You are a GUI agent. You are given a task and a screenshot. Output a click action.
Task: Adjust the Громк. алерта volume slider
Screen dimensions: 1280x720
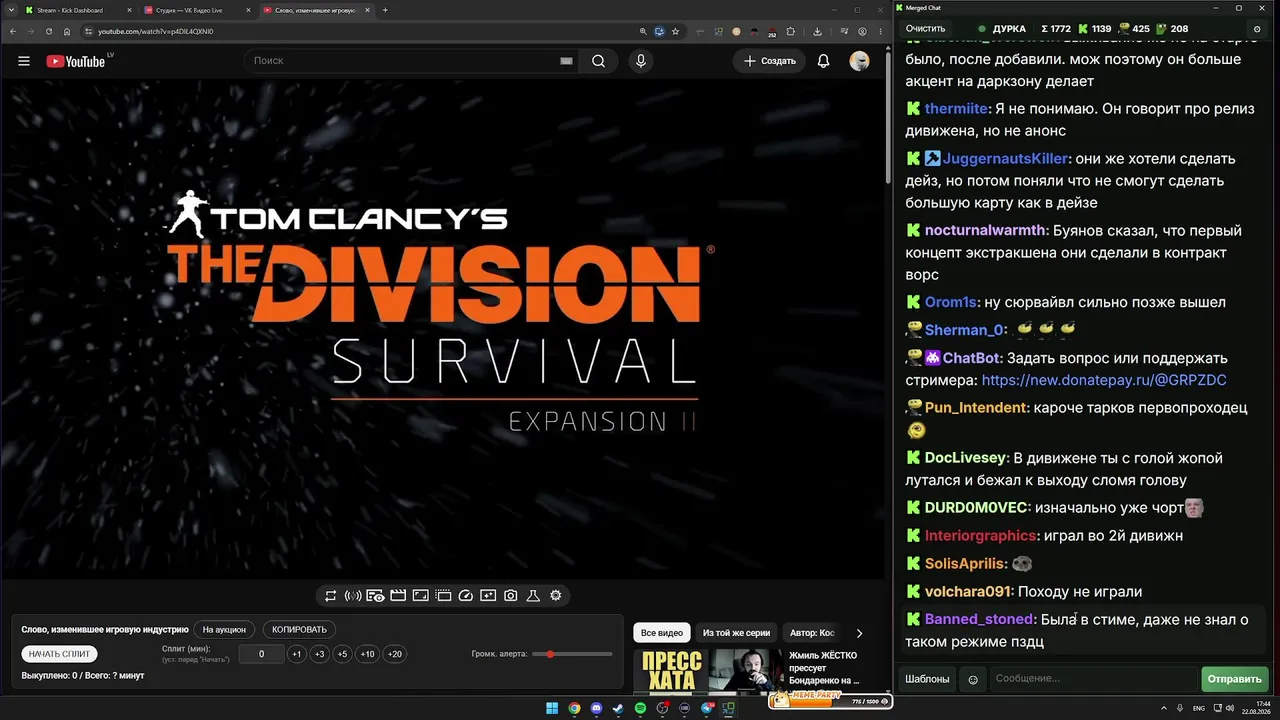pos(572,654)
